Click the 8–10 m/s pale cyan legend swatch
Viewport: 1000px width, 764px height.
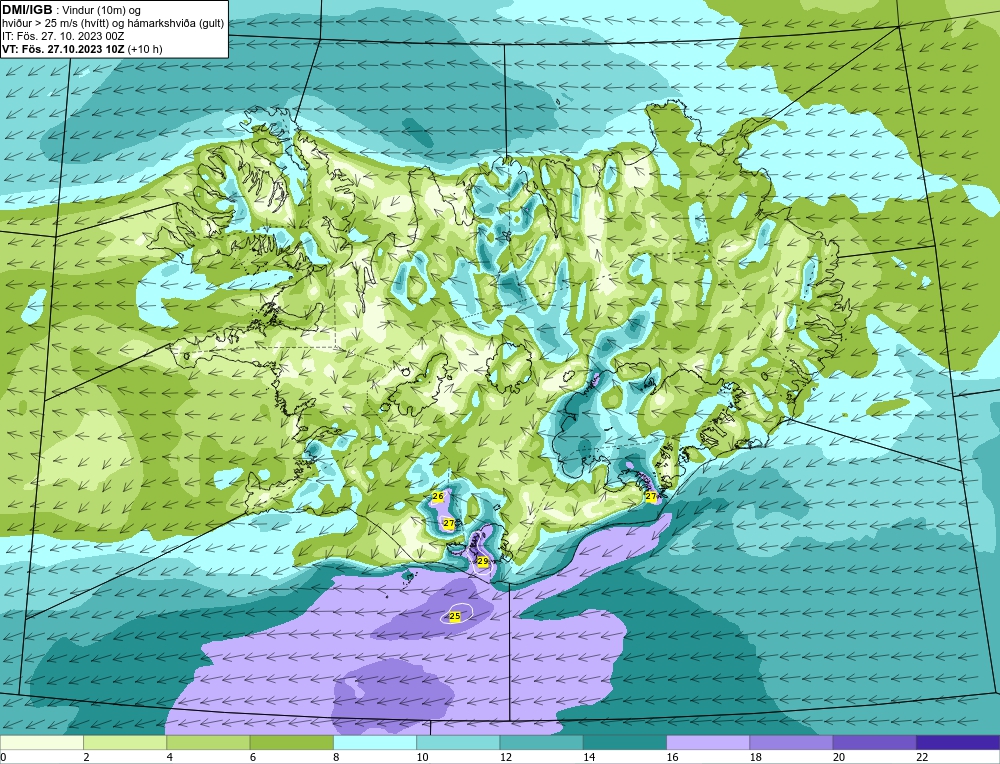(x=375, y=743)
